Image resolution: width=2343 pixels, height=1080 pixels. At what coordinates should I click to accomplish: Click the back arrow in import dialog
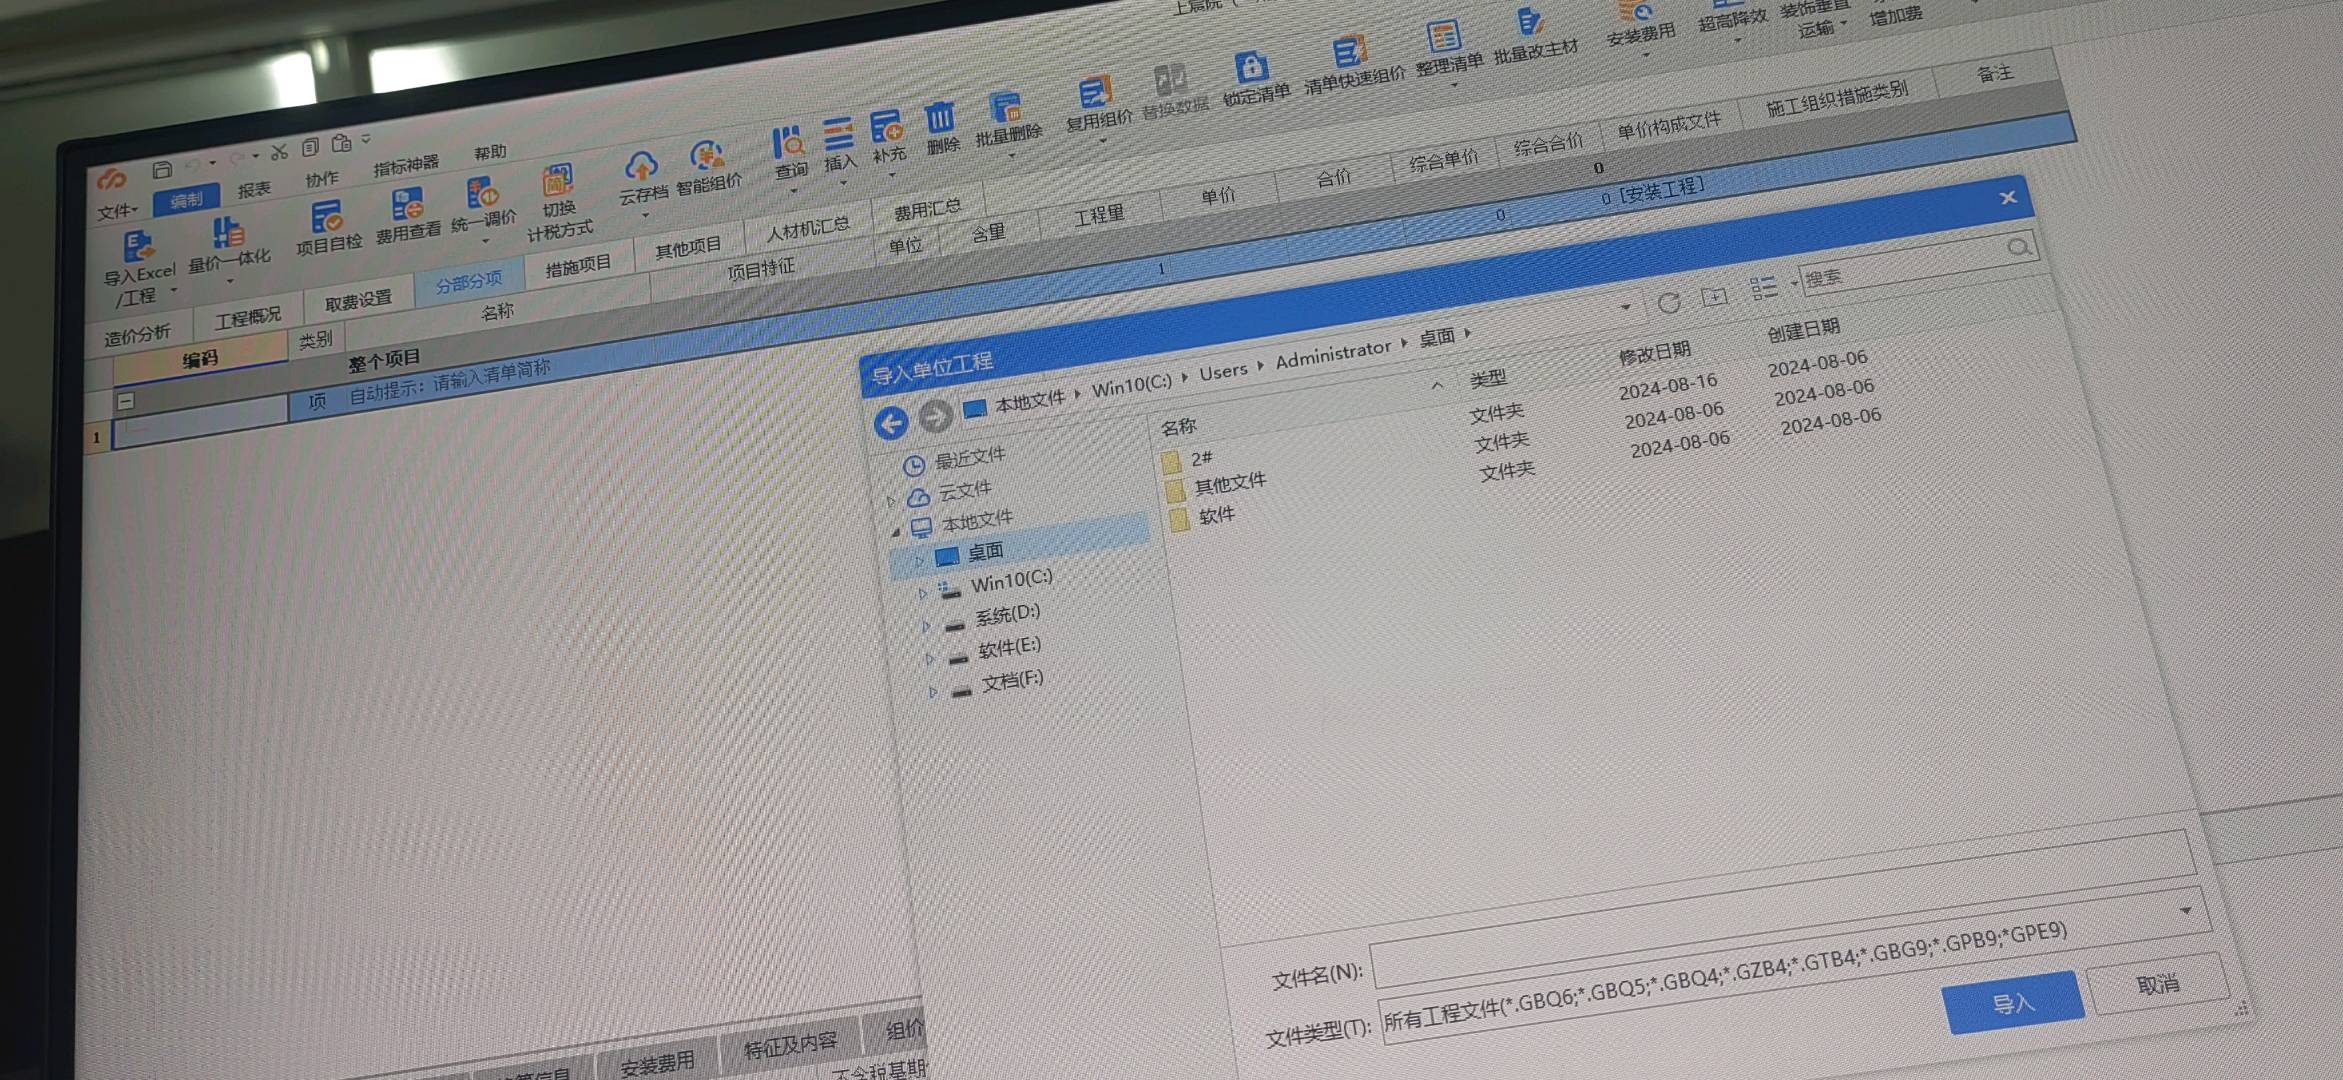pos(891,423)
